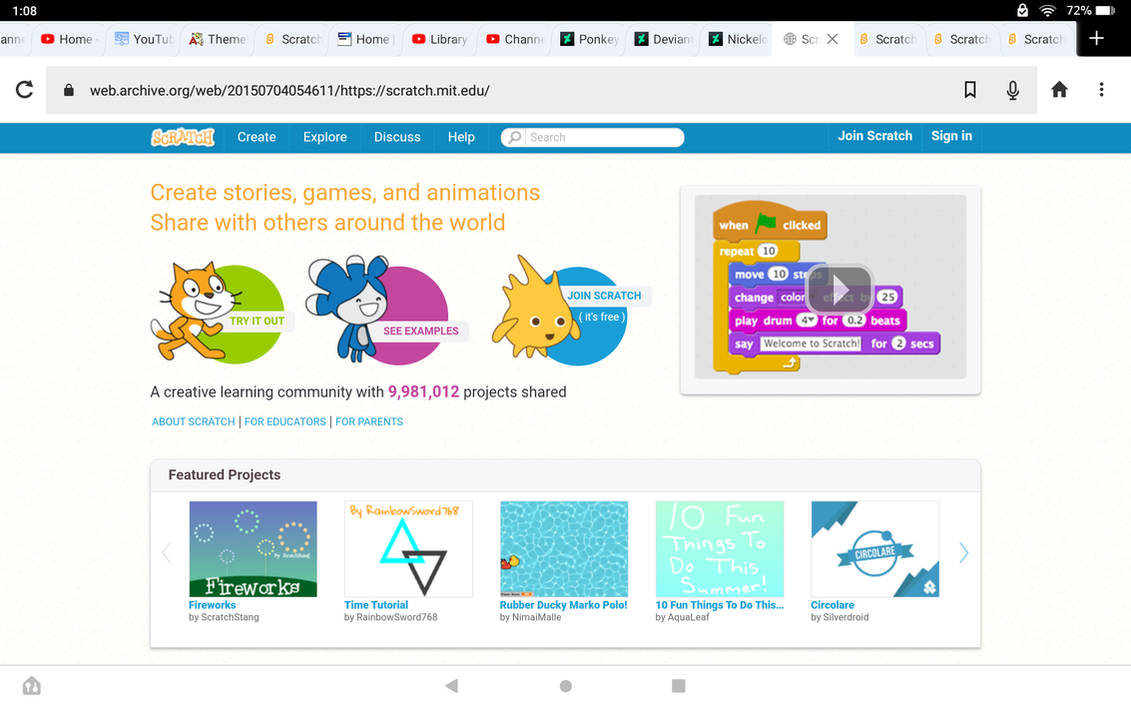Open the three-dot browser menu
This screenshot has width=1131, height=707.
pos(1101,89)
